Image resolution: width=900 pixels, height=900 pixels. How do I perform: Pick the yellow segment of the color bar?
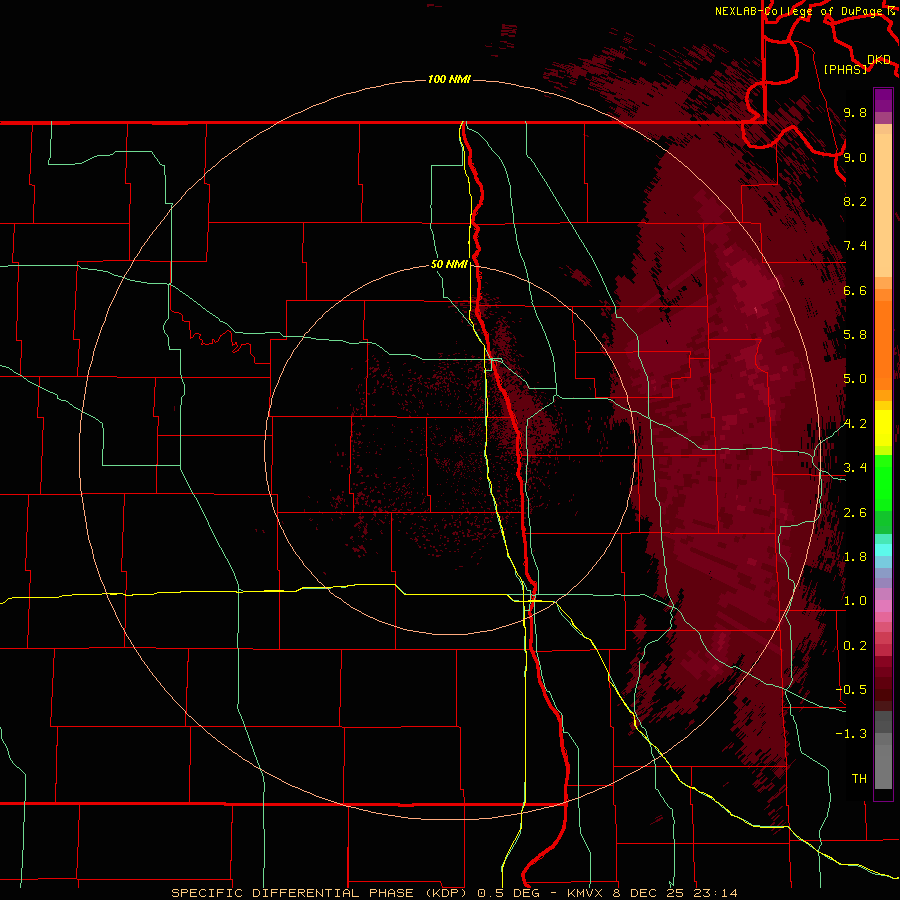(x=883, y=428)
